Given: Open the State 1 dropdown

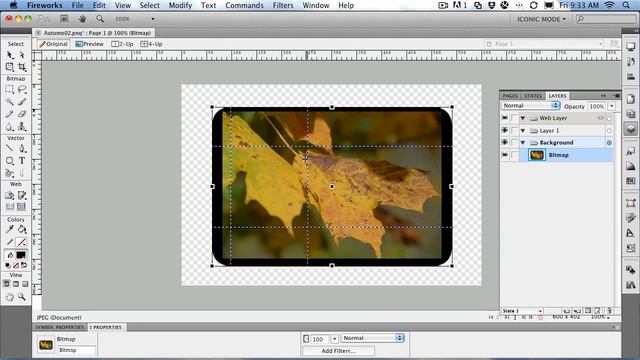Looking at the screenshot, I should point(522,311).
